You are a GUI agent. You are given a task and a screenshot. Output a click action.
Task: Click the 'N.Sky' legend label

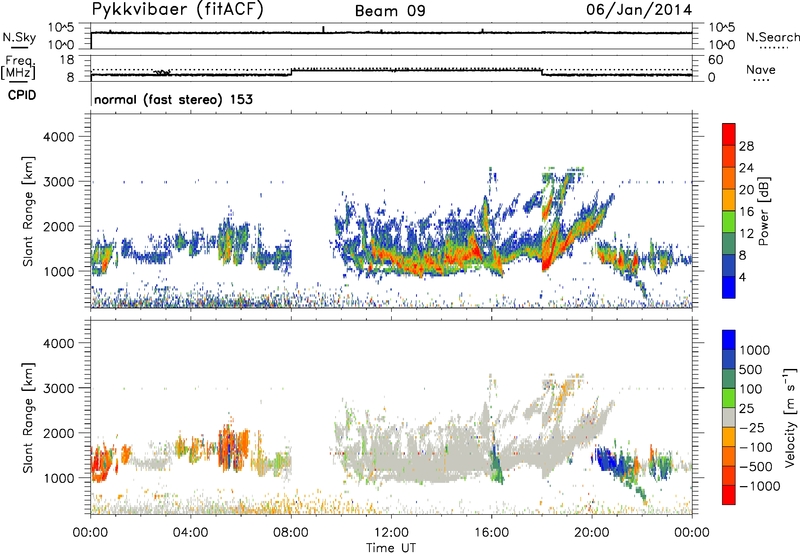[x=19, y=37]
